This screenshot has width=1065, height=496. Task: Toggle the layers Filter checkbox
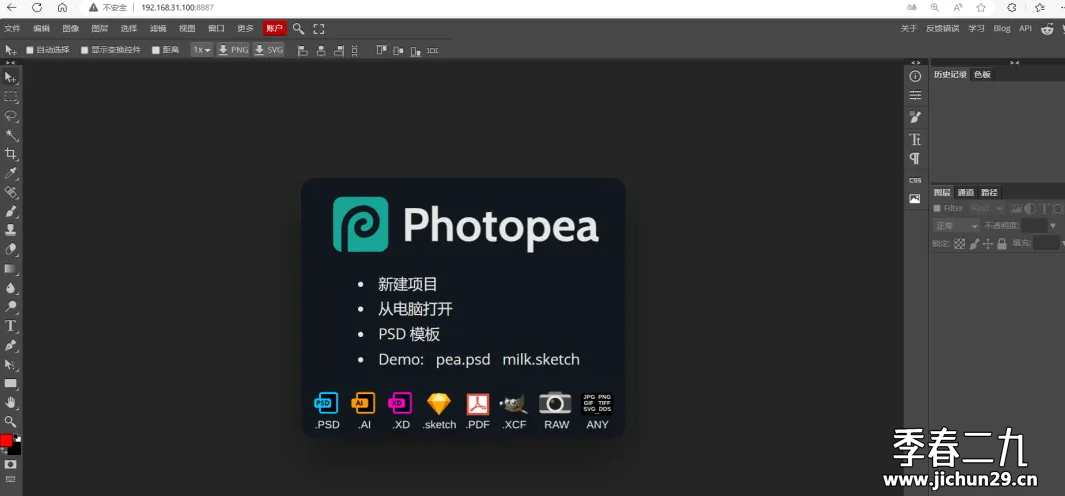[937, 209]
